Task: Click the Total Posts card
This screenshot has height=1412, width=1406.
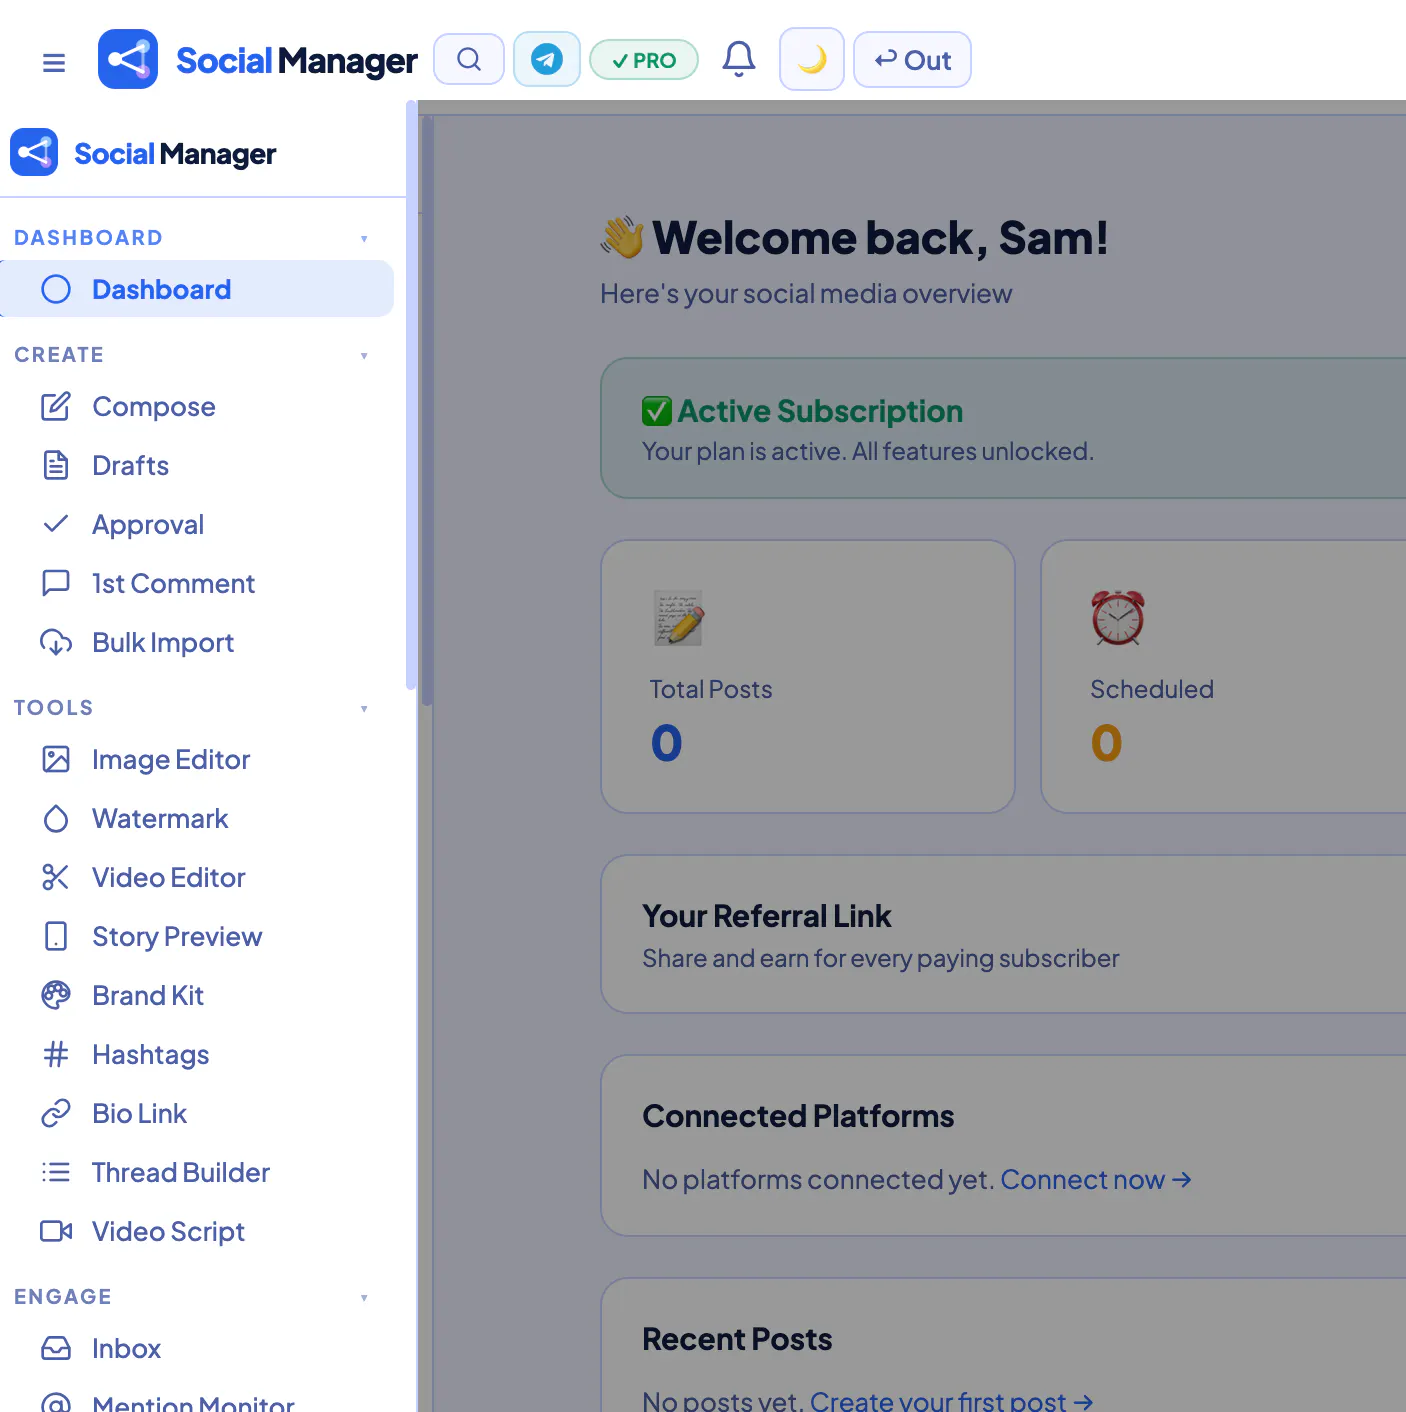Action: (808, 677)
